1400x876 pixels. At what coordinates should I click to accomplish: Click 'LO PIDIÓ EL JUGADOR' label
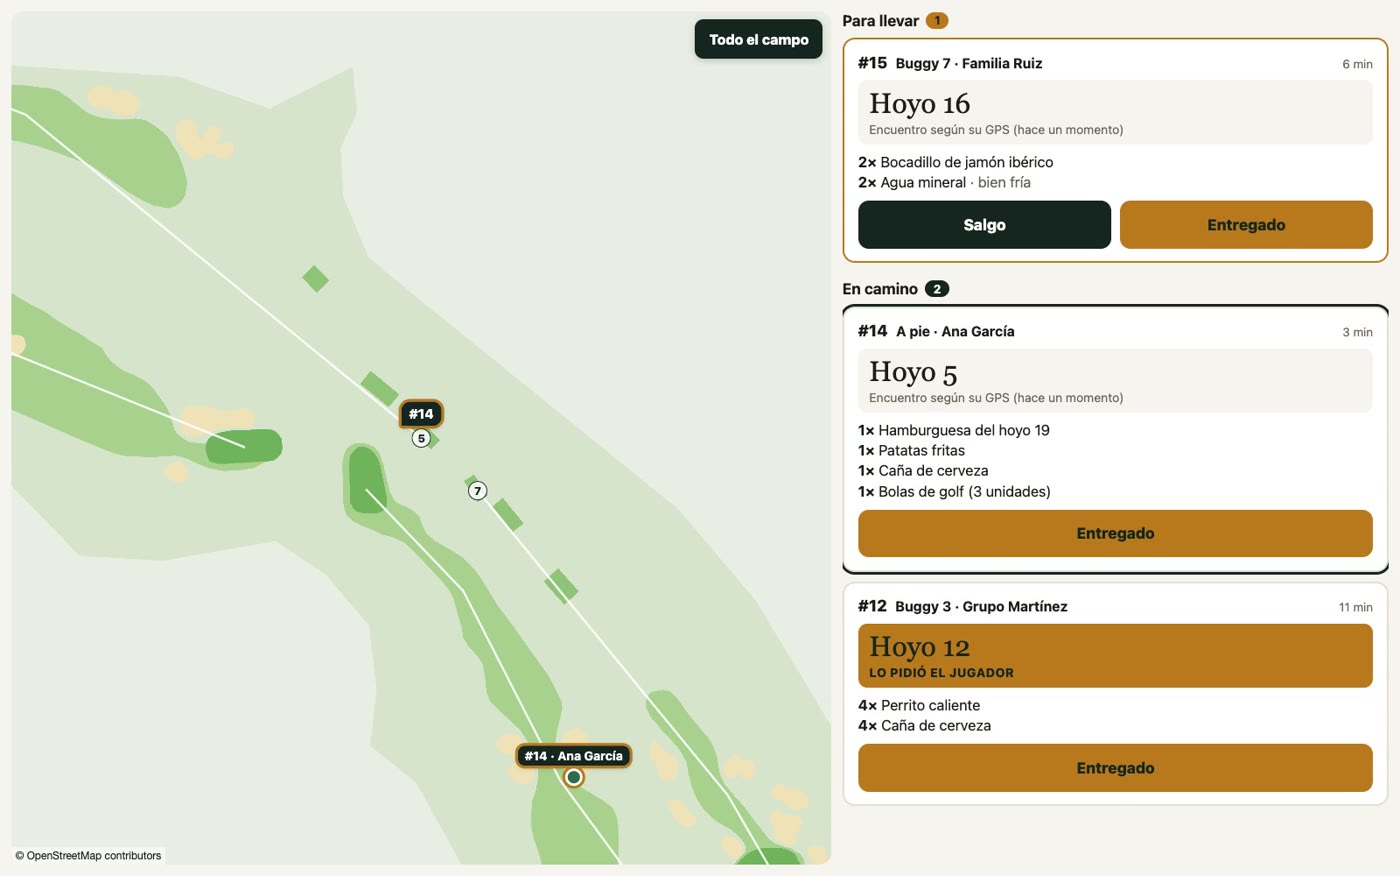[x=941, y=673]
